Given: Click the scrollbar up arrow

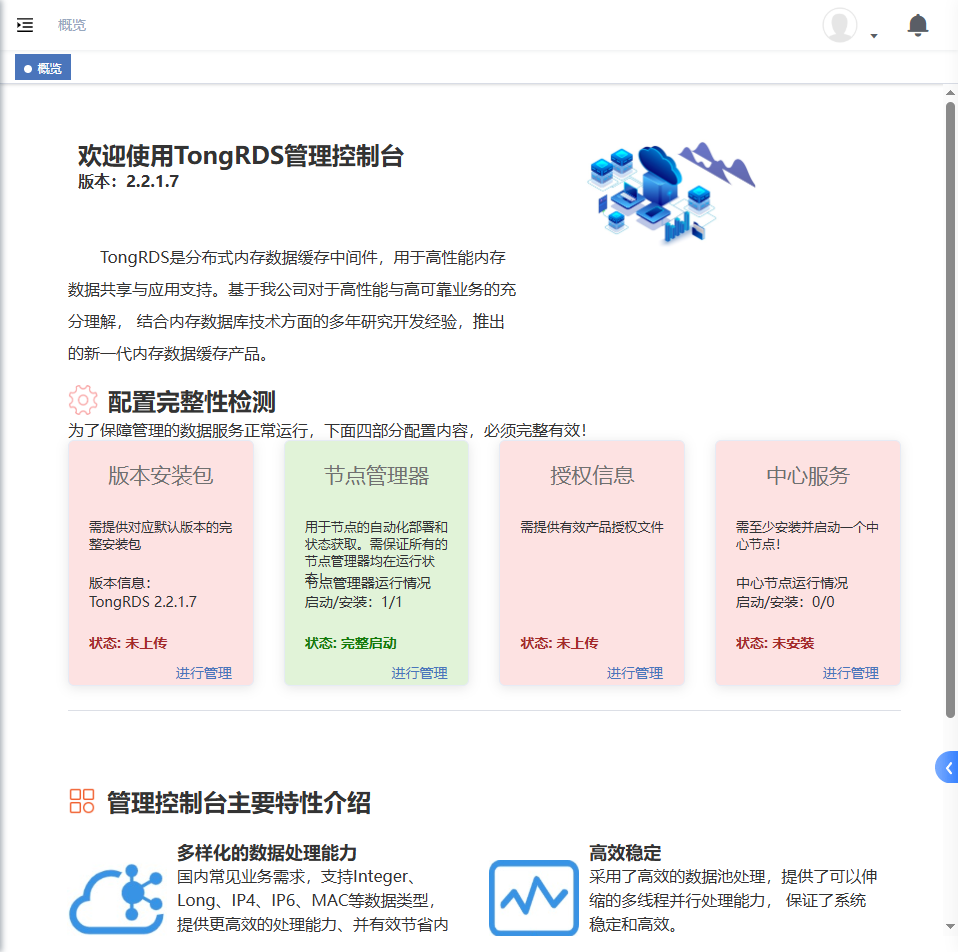Looking at the screenshot, I should point(950,93).
